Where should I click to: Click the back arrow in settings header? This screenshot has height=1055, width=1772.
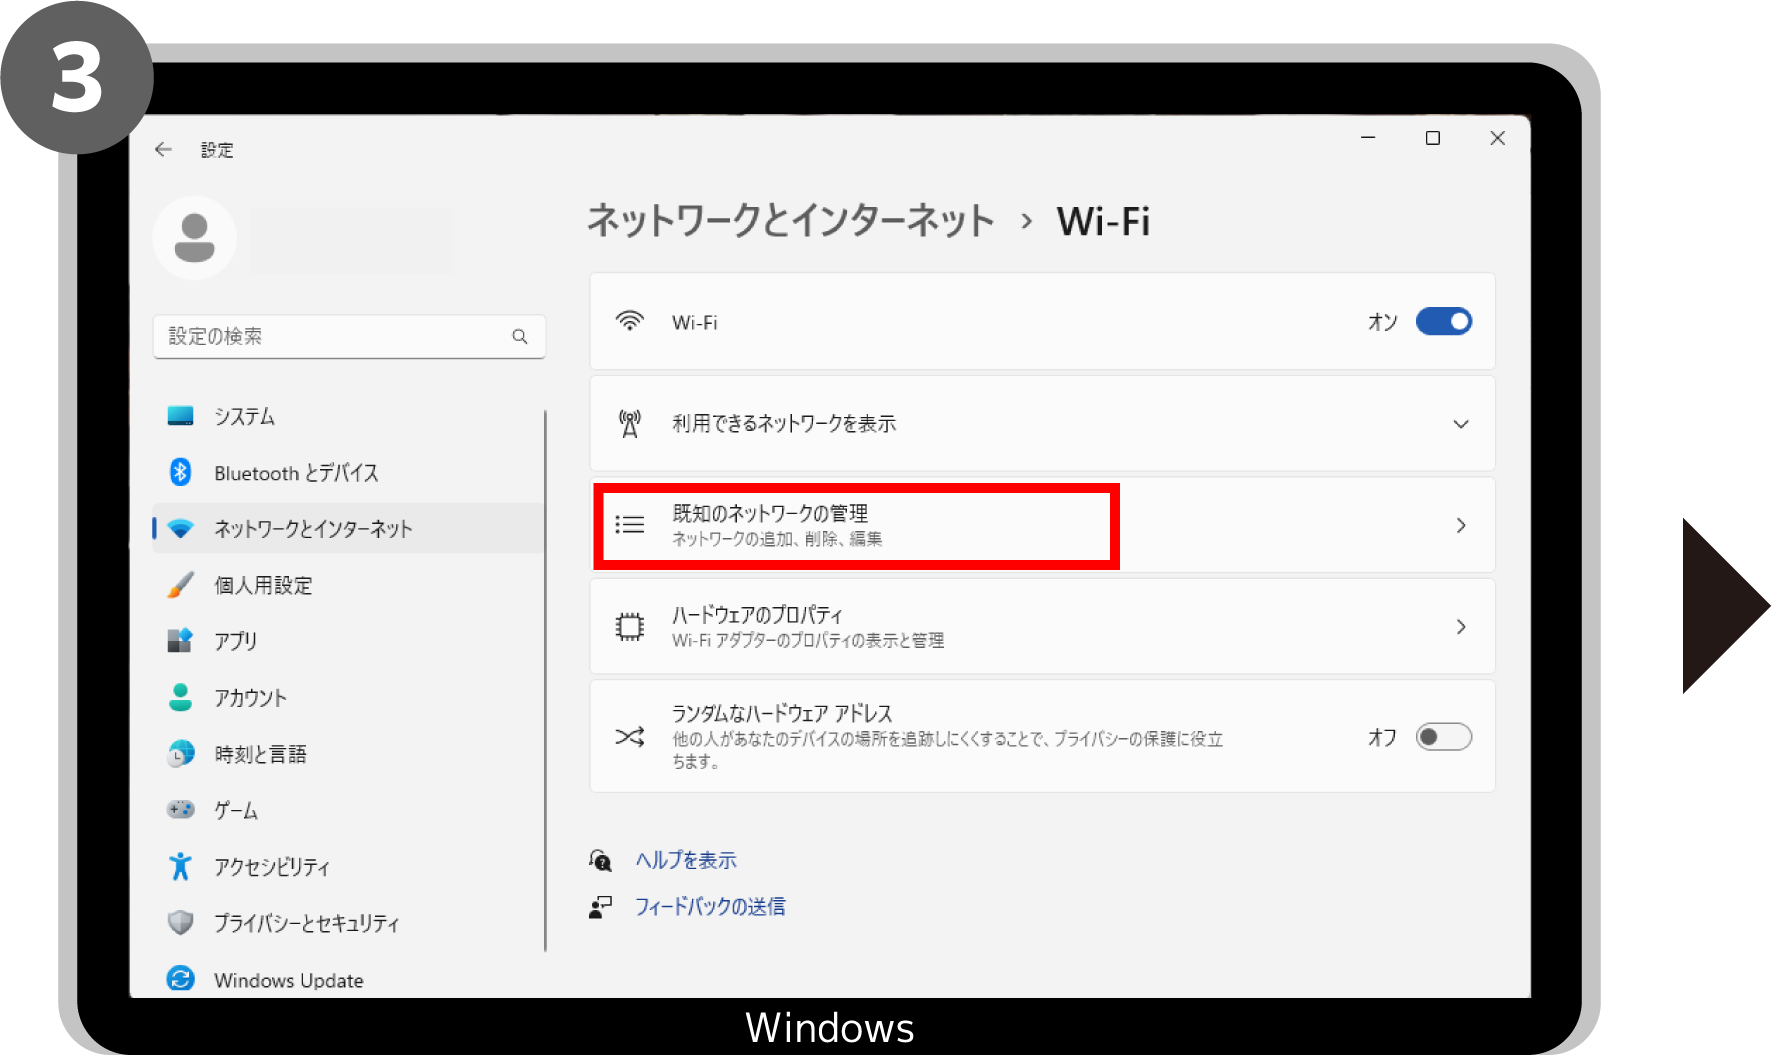(x=164, y=150)
